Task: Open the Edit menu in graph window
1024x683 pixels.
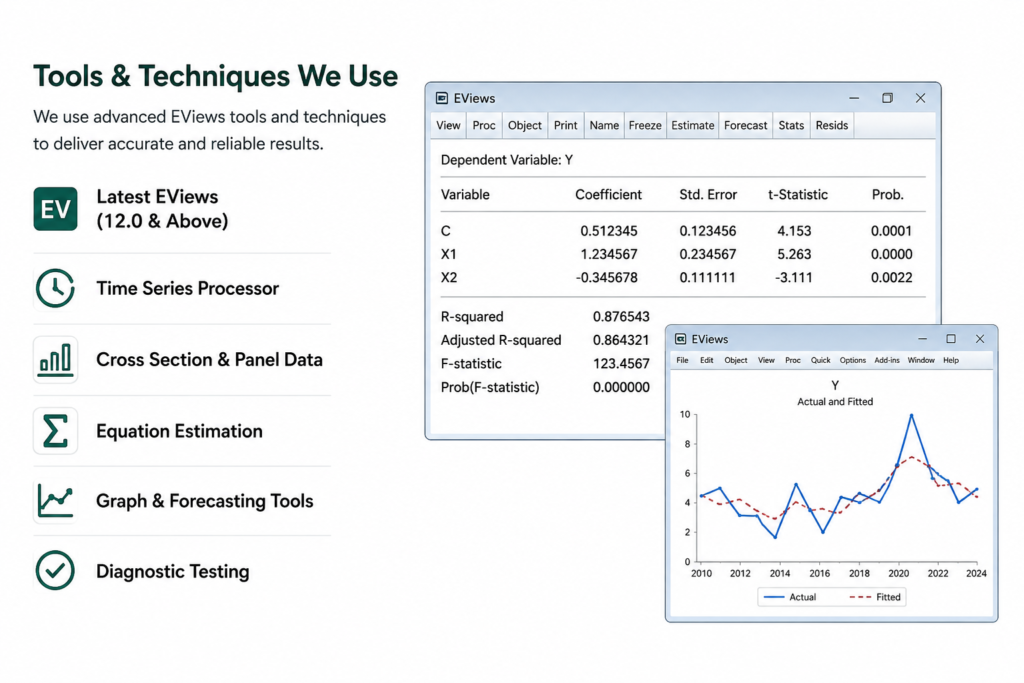Action: click(x=707, y=360)
